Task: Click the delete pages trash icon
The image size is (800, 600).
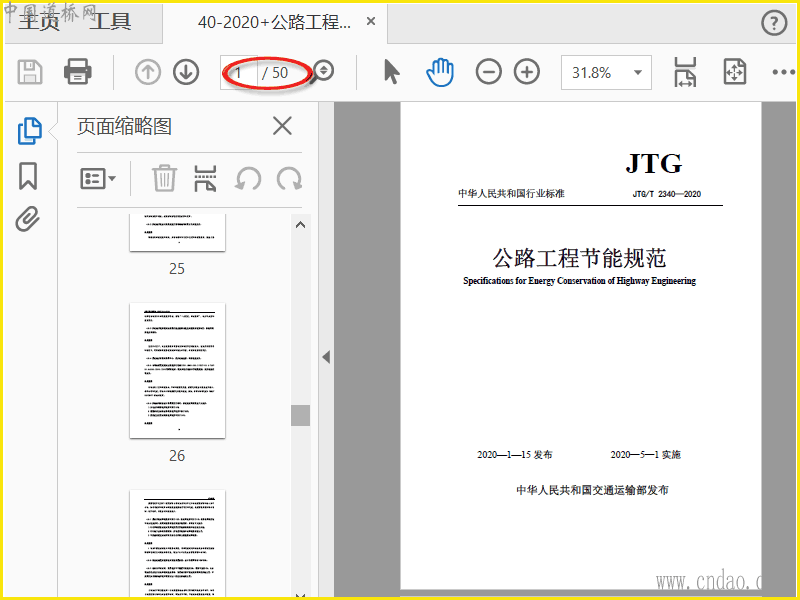Action: 164,178
